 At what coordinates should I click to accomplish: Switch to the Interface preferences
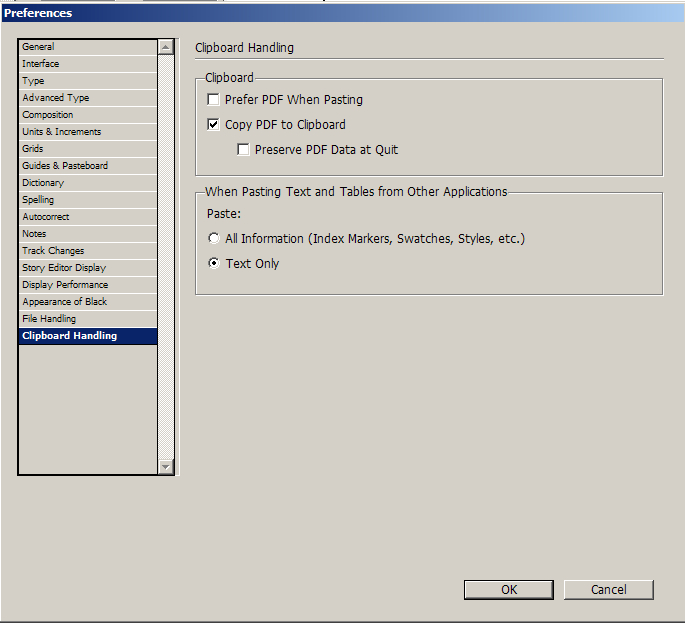[x=88, y=64]
